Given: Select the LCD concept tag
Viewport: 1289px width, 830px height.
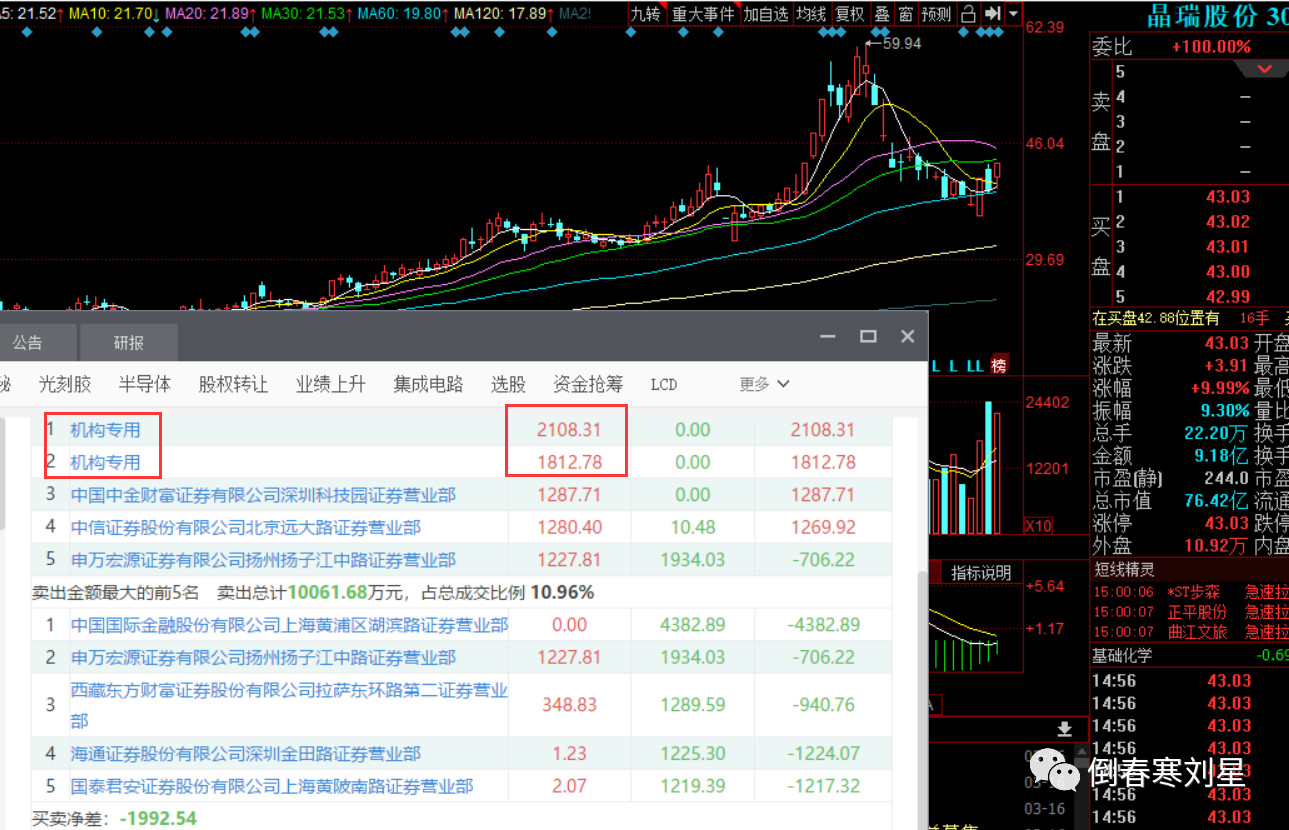Looking at the screenshot, I should tap(664, 384).
